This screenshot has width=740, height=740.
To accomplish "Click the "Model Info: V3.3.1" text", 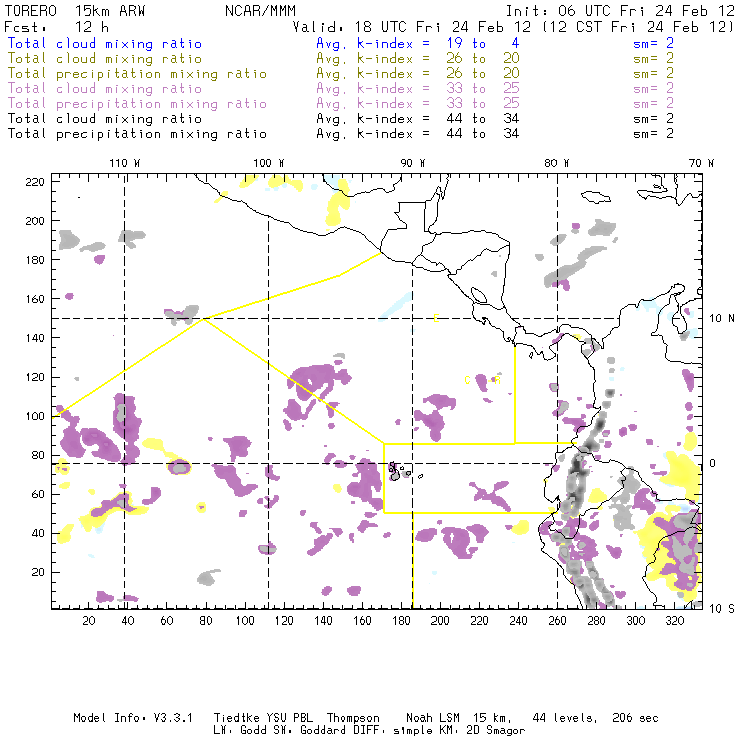I will point(133,718).
